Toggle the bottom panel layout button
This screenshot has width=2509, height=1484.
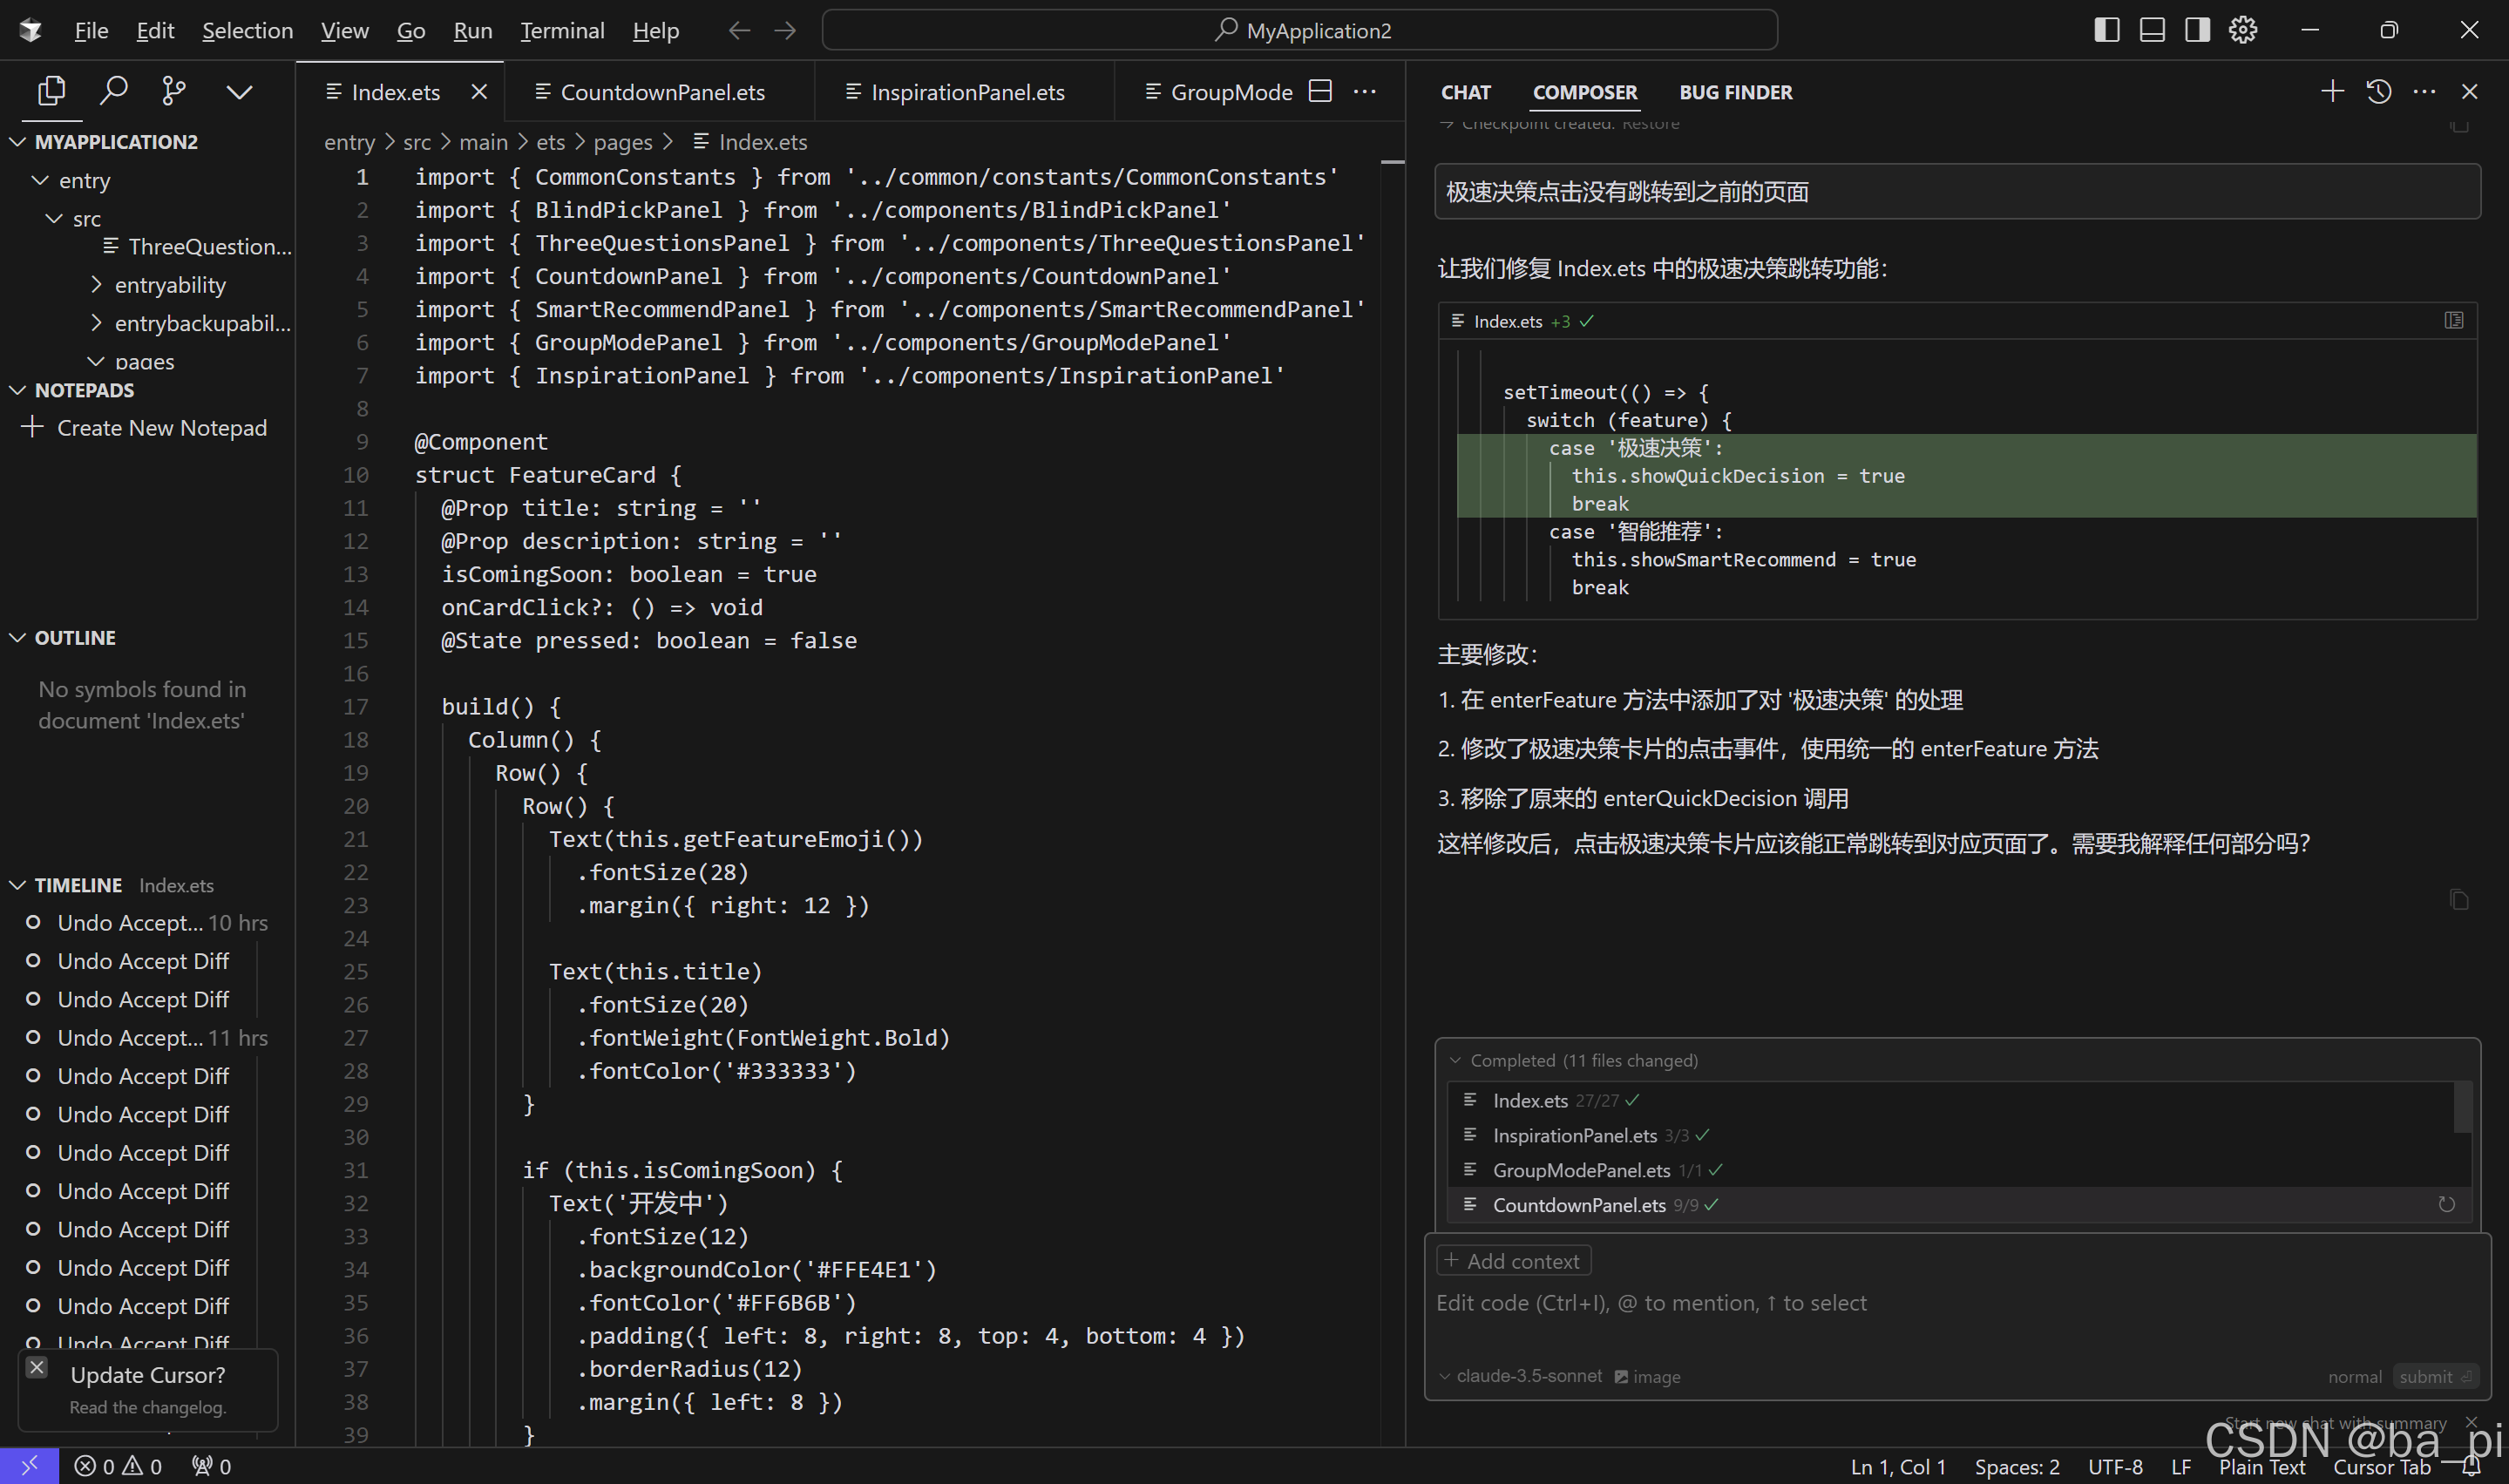(2152, 30)
